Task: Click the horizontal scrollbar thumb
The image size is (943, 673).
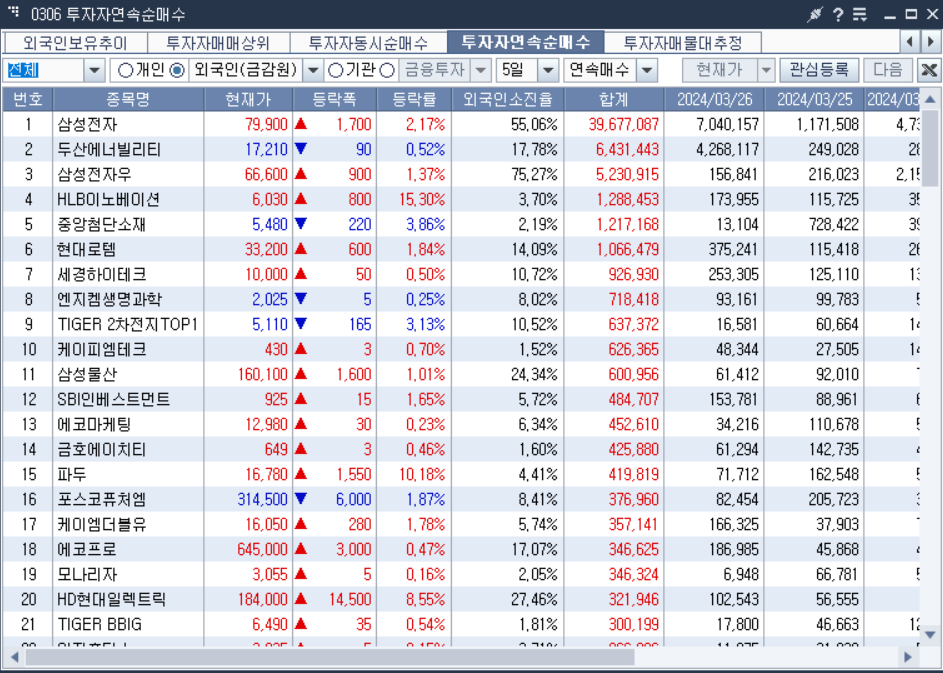Action: pos(330,657)
